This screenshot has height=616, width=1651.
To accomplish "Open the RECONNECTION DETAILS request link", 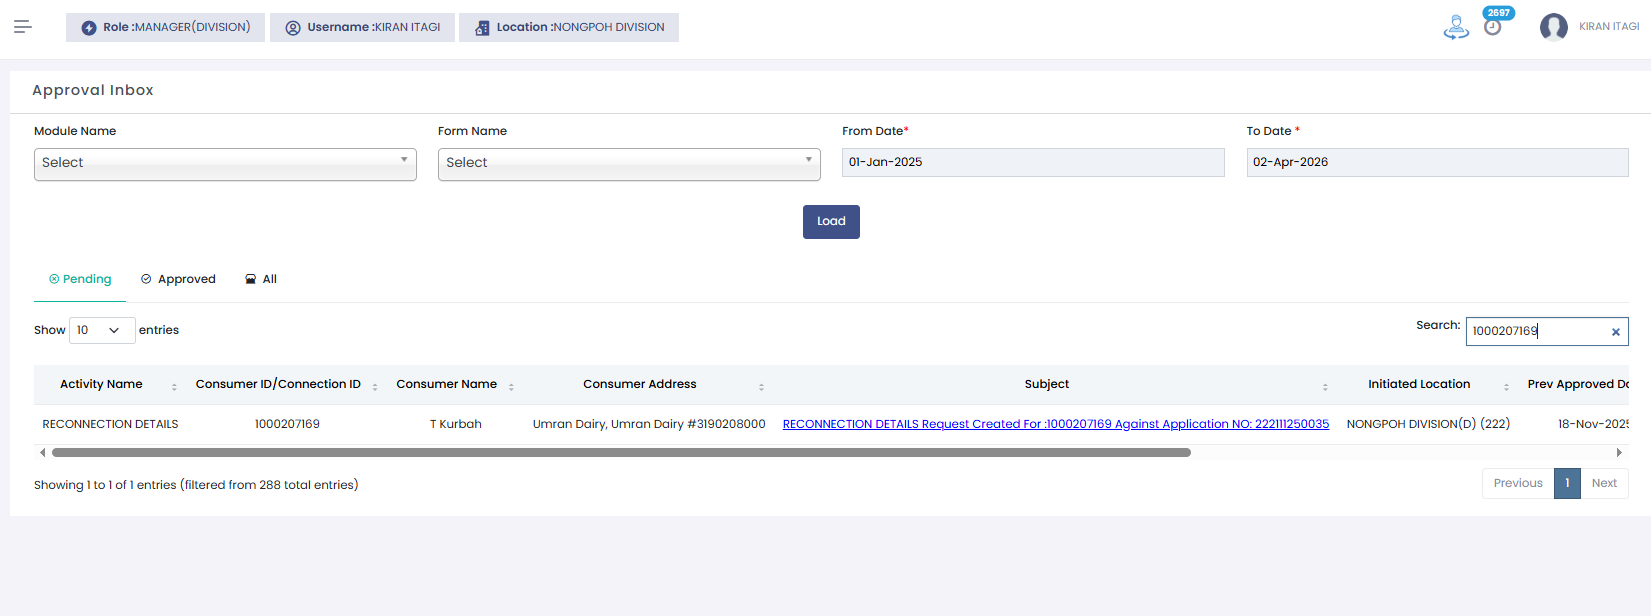I will (x=1056, y=424).
